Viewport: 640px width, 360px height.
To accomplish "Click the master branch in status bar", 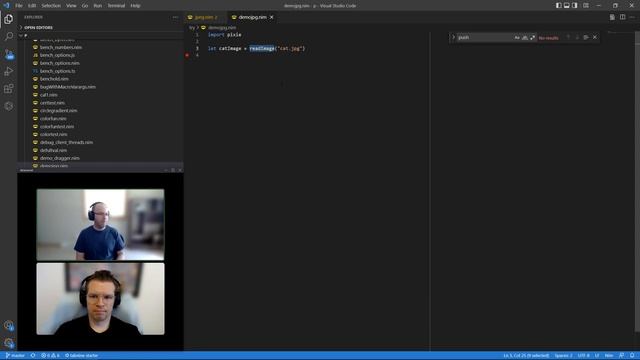I will [15, 356].
